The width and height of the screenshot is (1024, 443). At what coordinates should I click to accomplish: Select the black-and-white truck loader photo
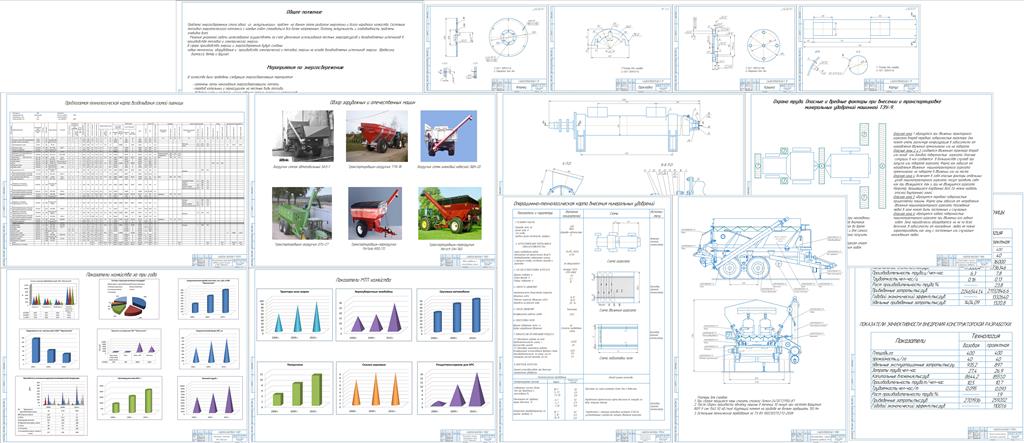tap(302, 135)
